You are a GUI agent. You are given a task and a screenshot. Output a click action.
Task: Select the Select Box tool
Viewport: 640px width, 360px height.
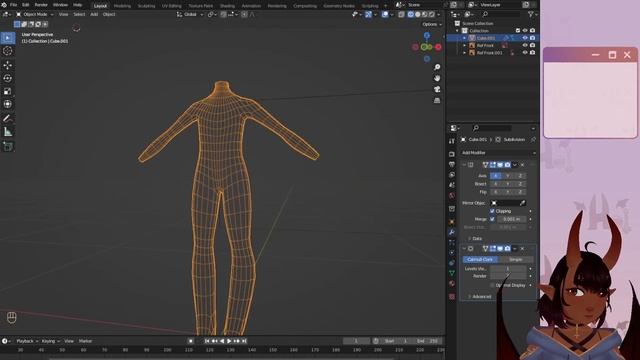point(8,38)
